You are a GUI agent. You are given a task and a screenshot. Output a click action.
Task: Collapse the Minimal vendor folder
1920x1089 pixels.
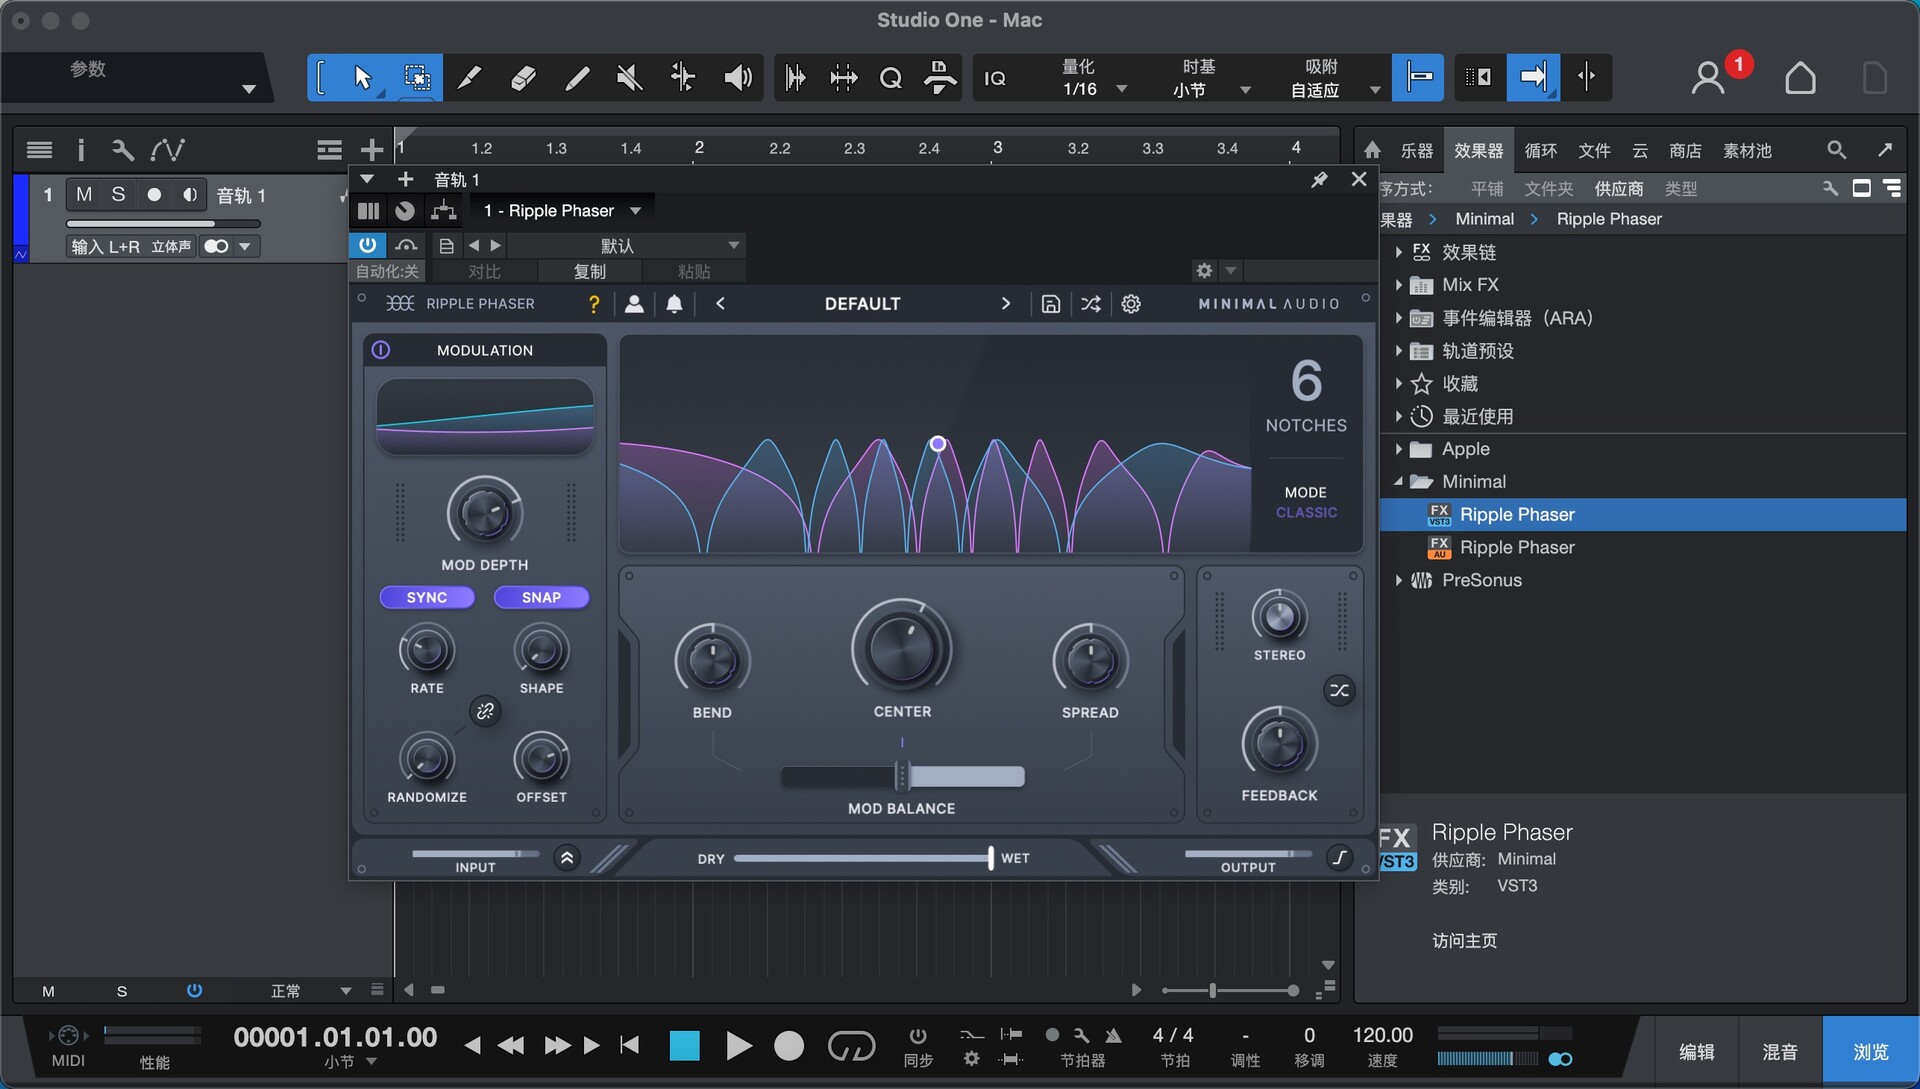tap(1398, 481)
